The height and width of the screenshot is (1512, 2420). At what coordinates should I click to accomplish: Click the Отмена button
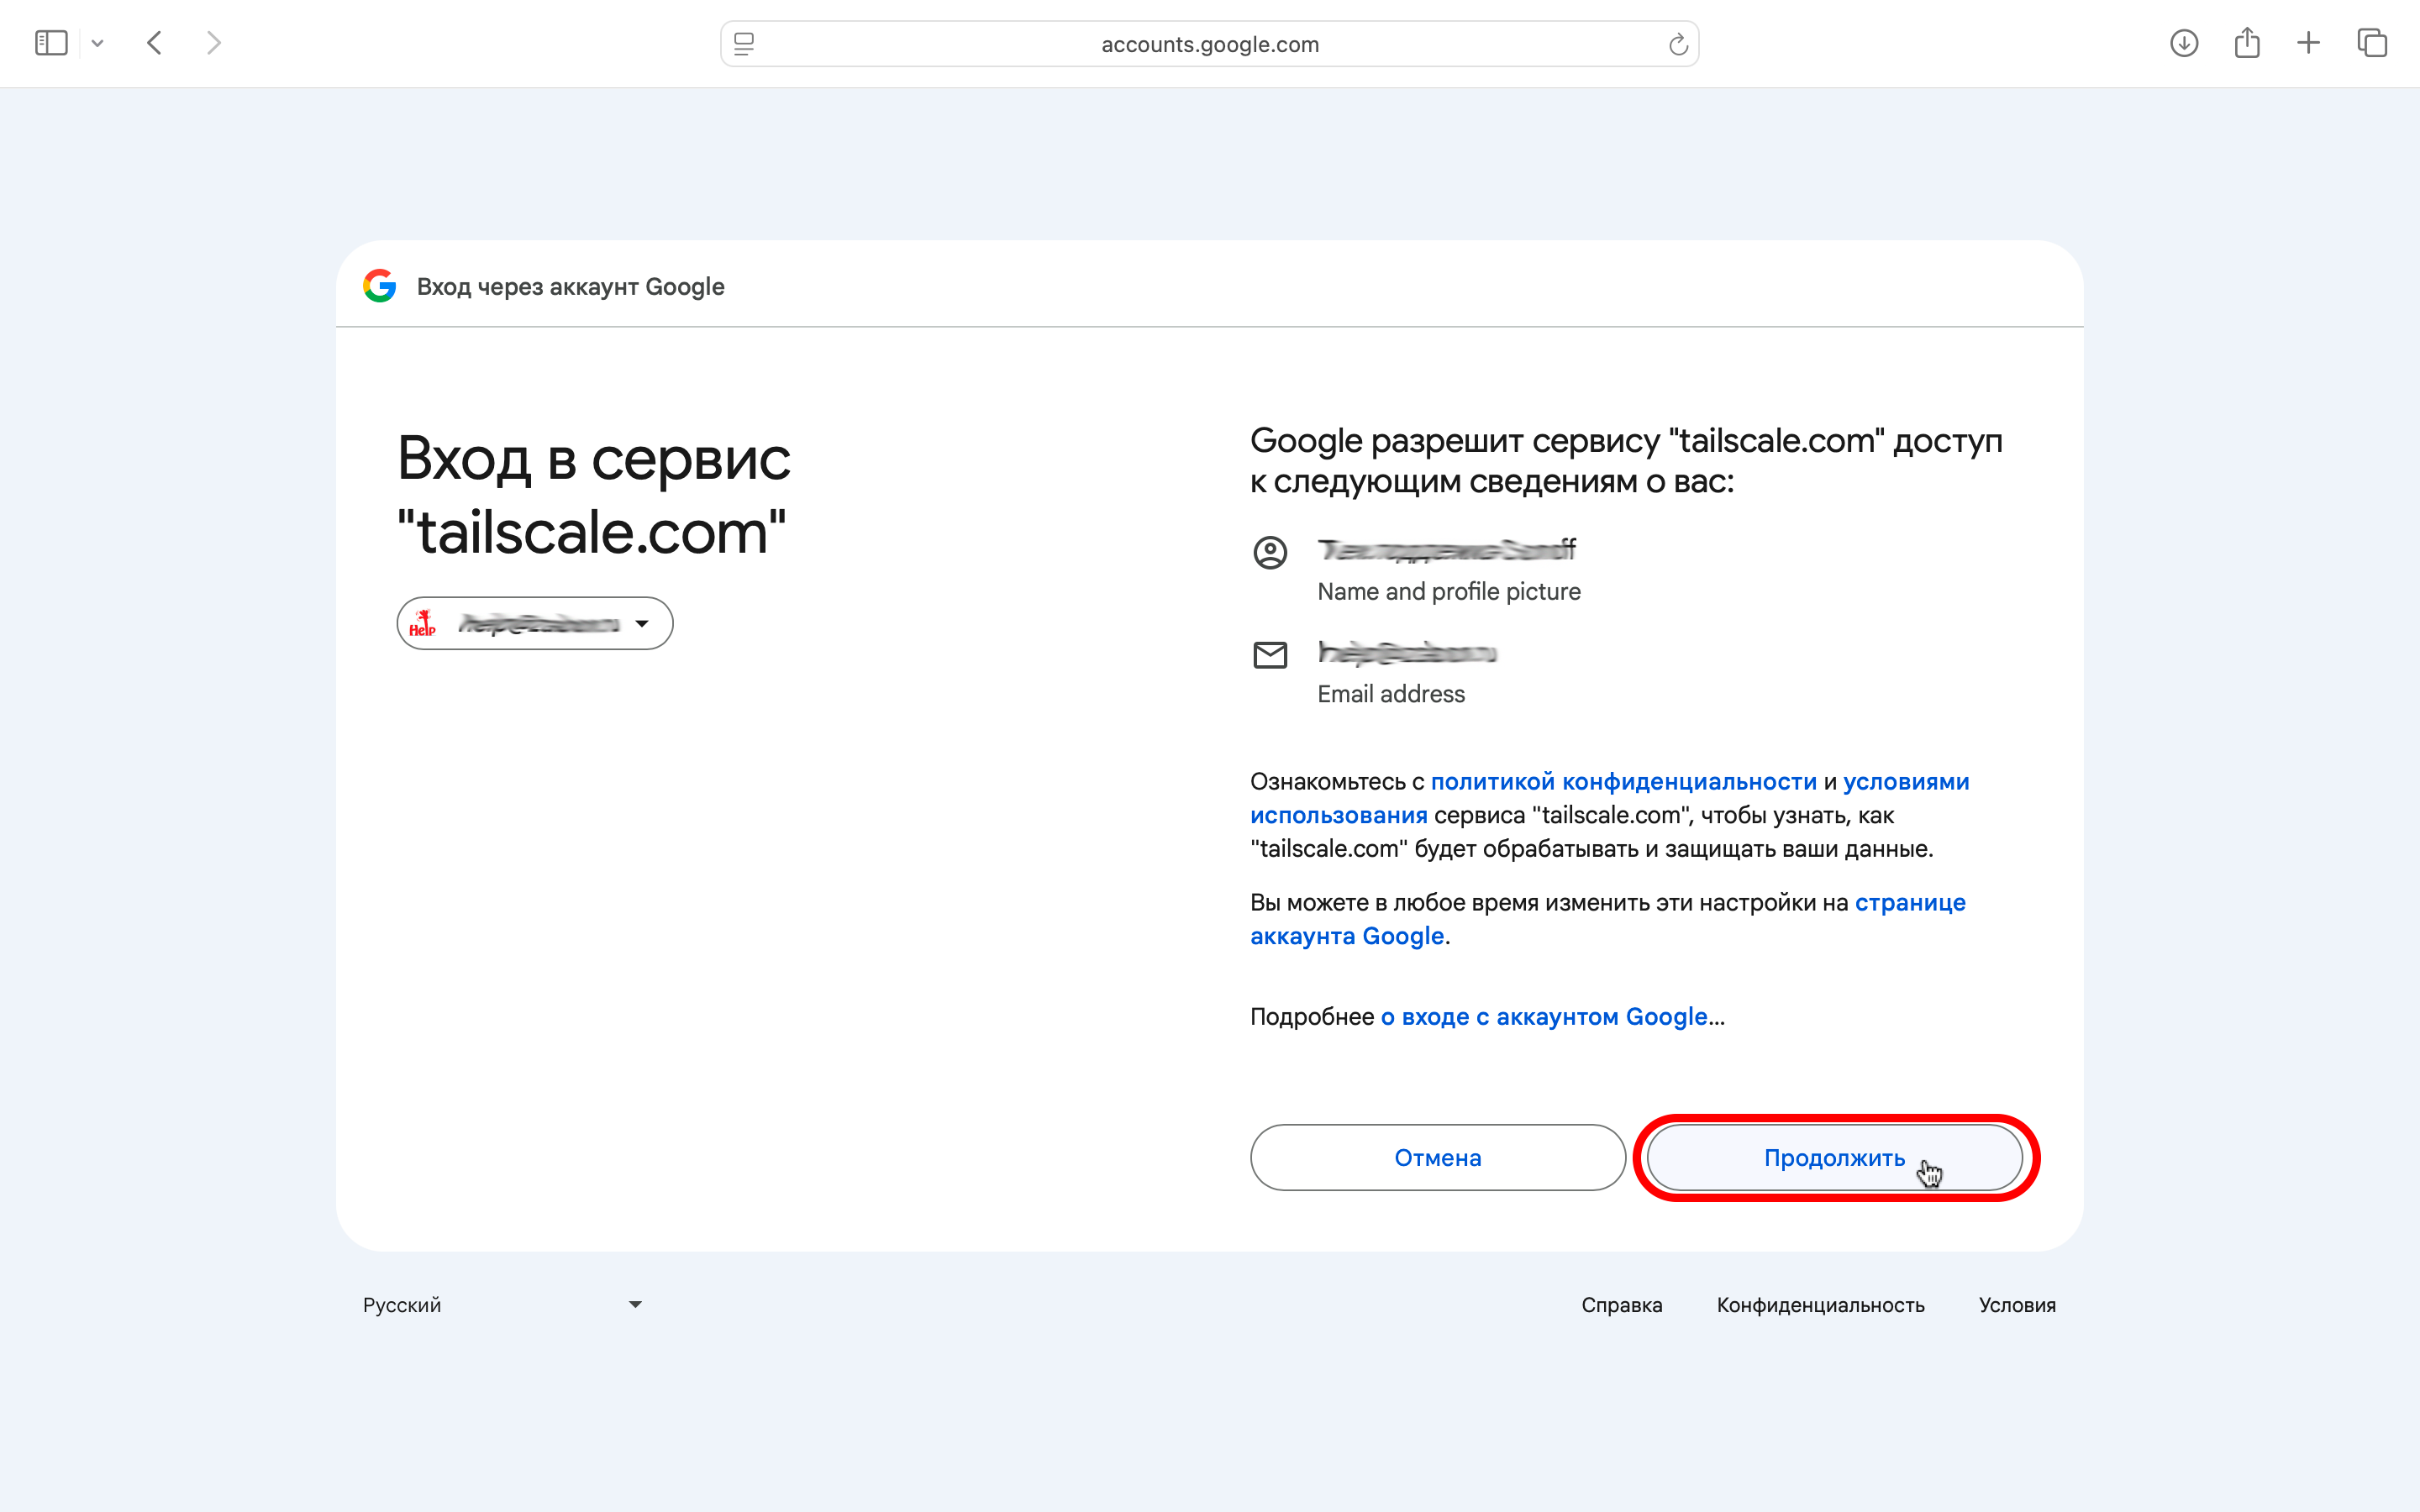click(x=1438, y=1158)
